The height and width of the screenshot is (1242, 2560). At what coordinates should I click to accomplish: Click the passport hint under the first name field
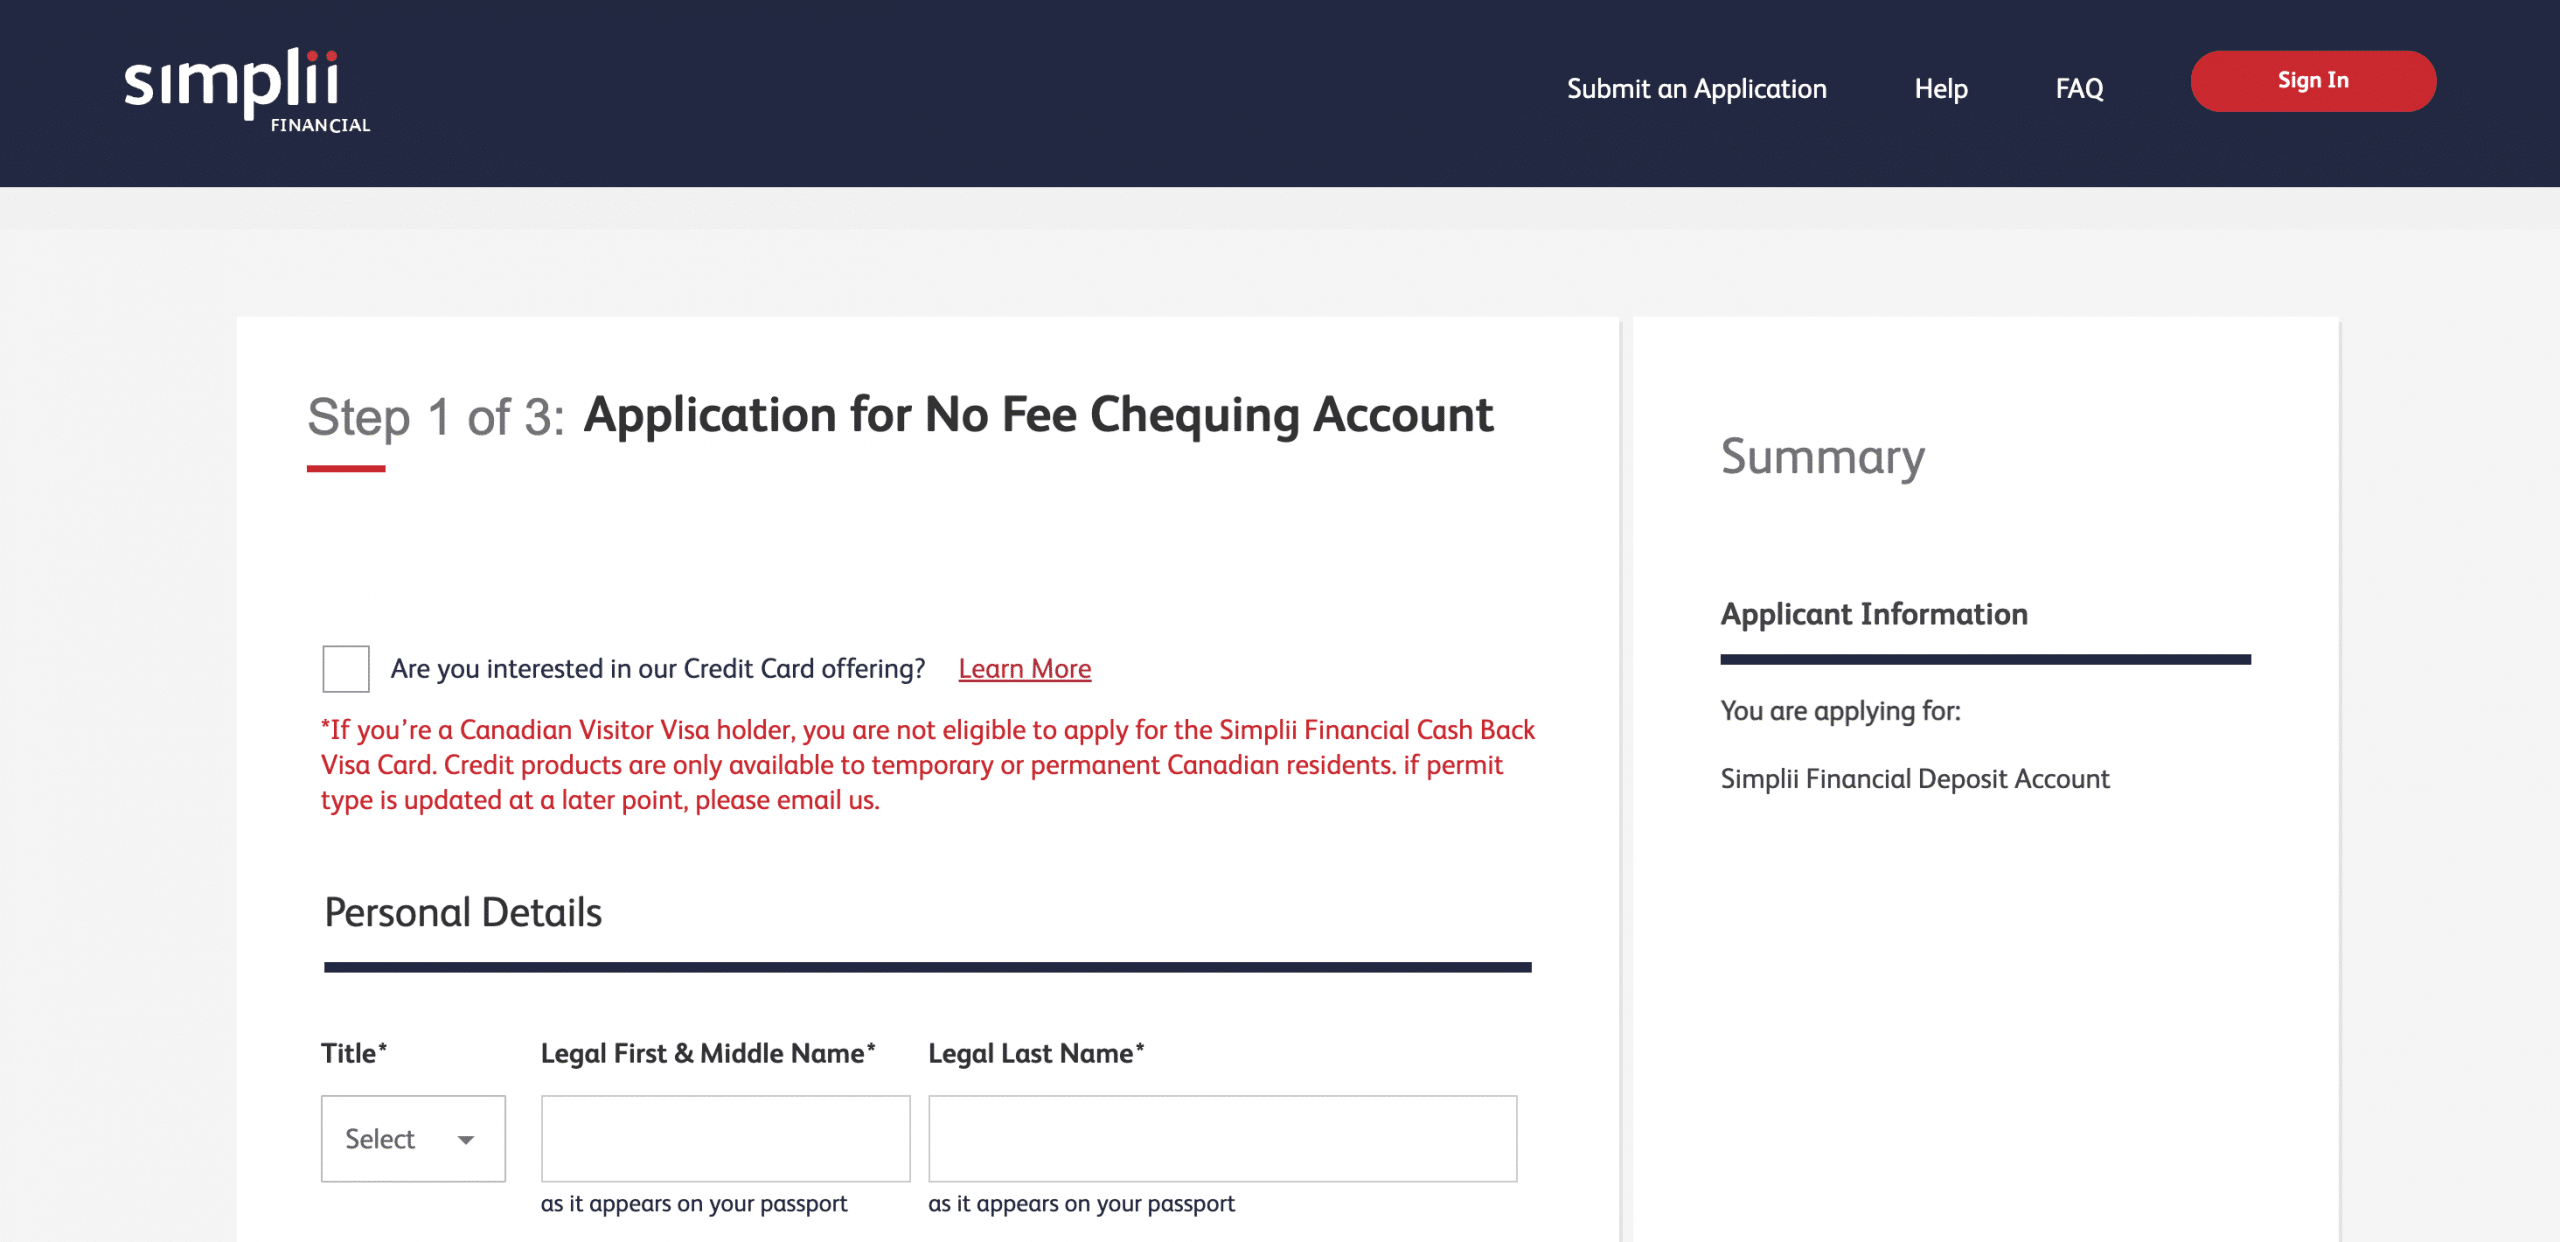pos(694,1204)
